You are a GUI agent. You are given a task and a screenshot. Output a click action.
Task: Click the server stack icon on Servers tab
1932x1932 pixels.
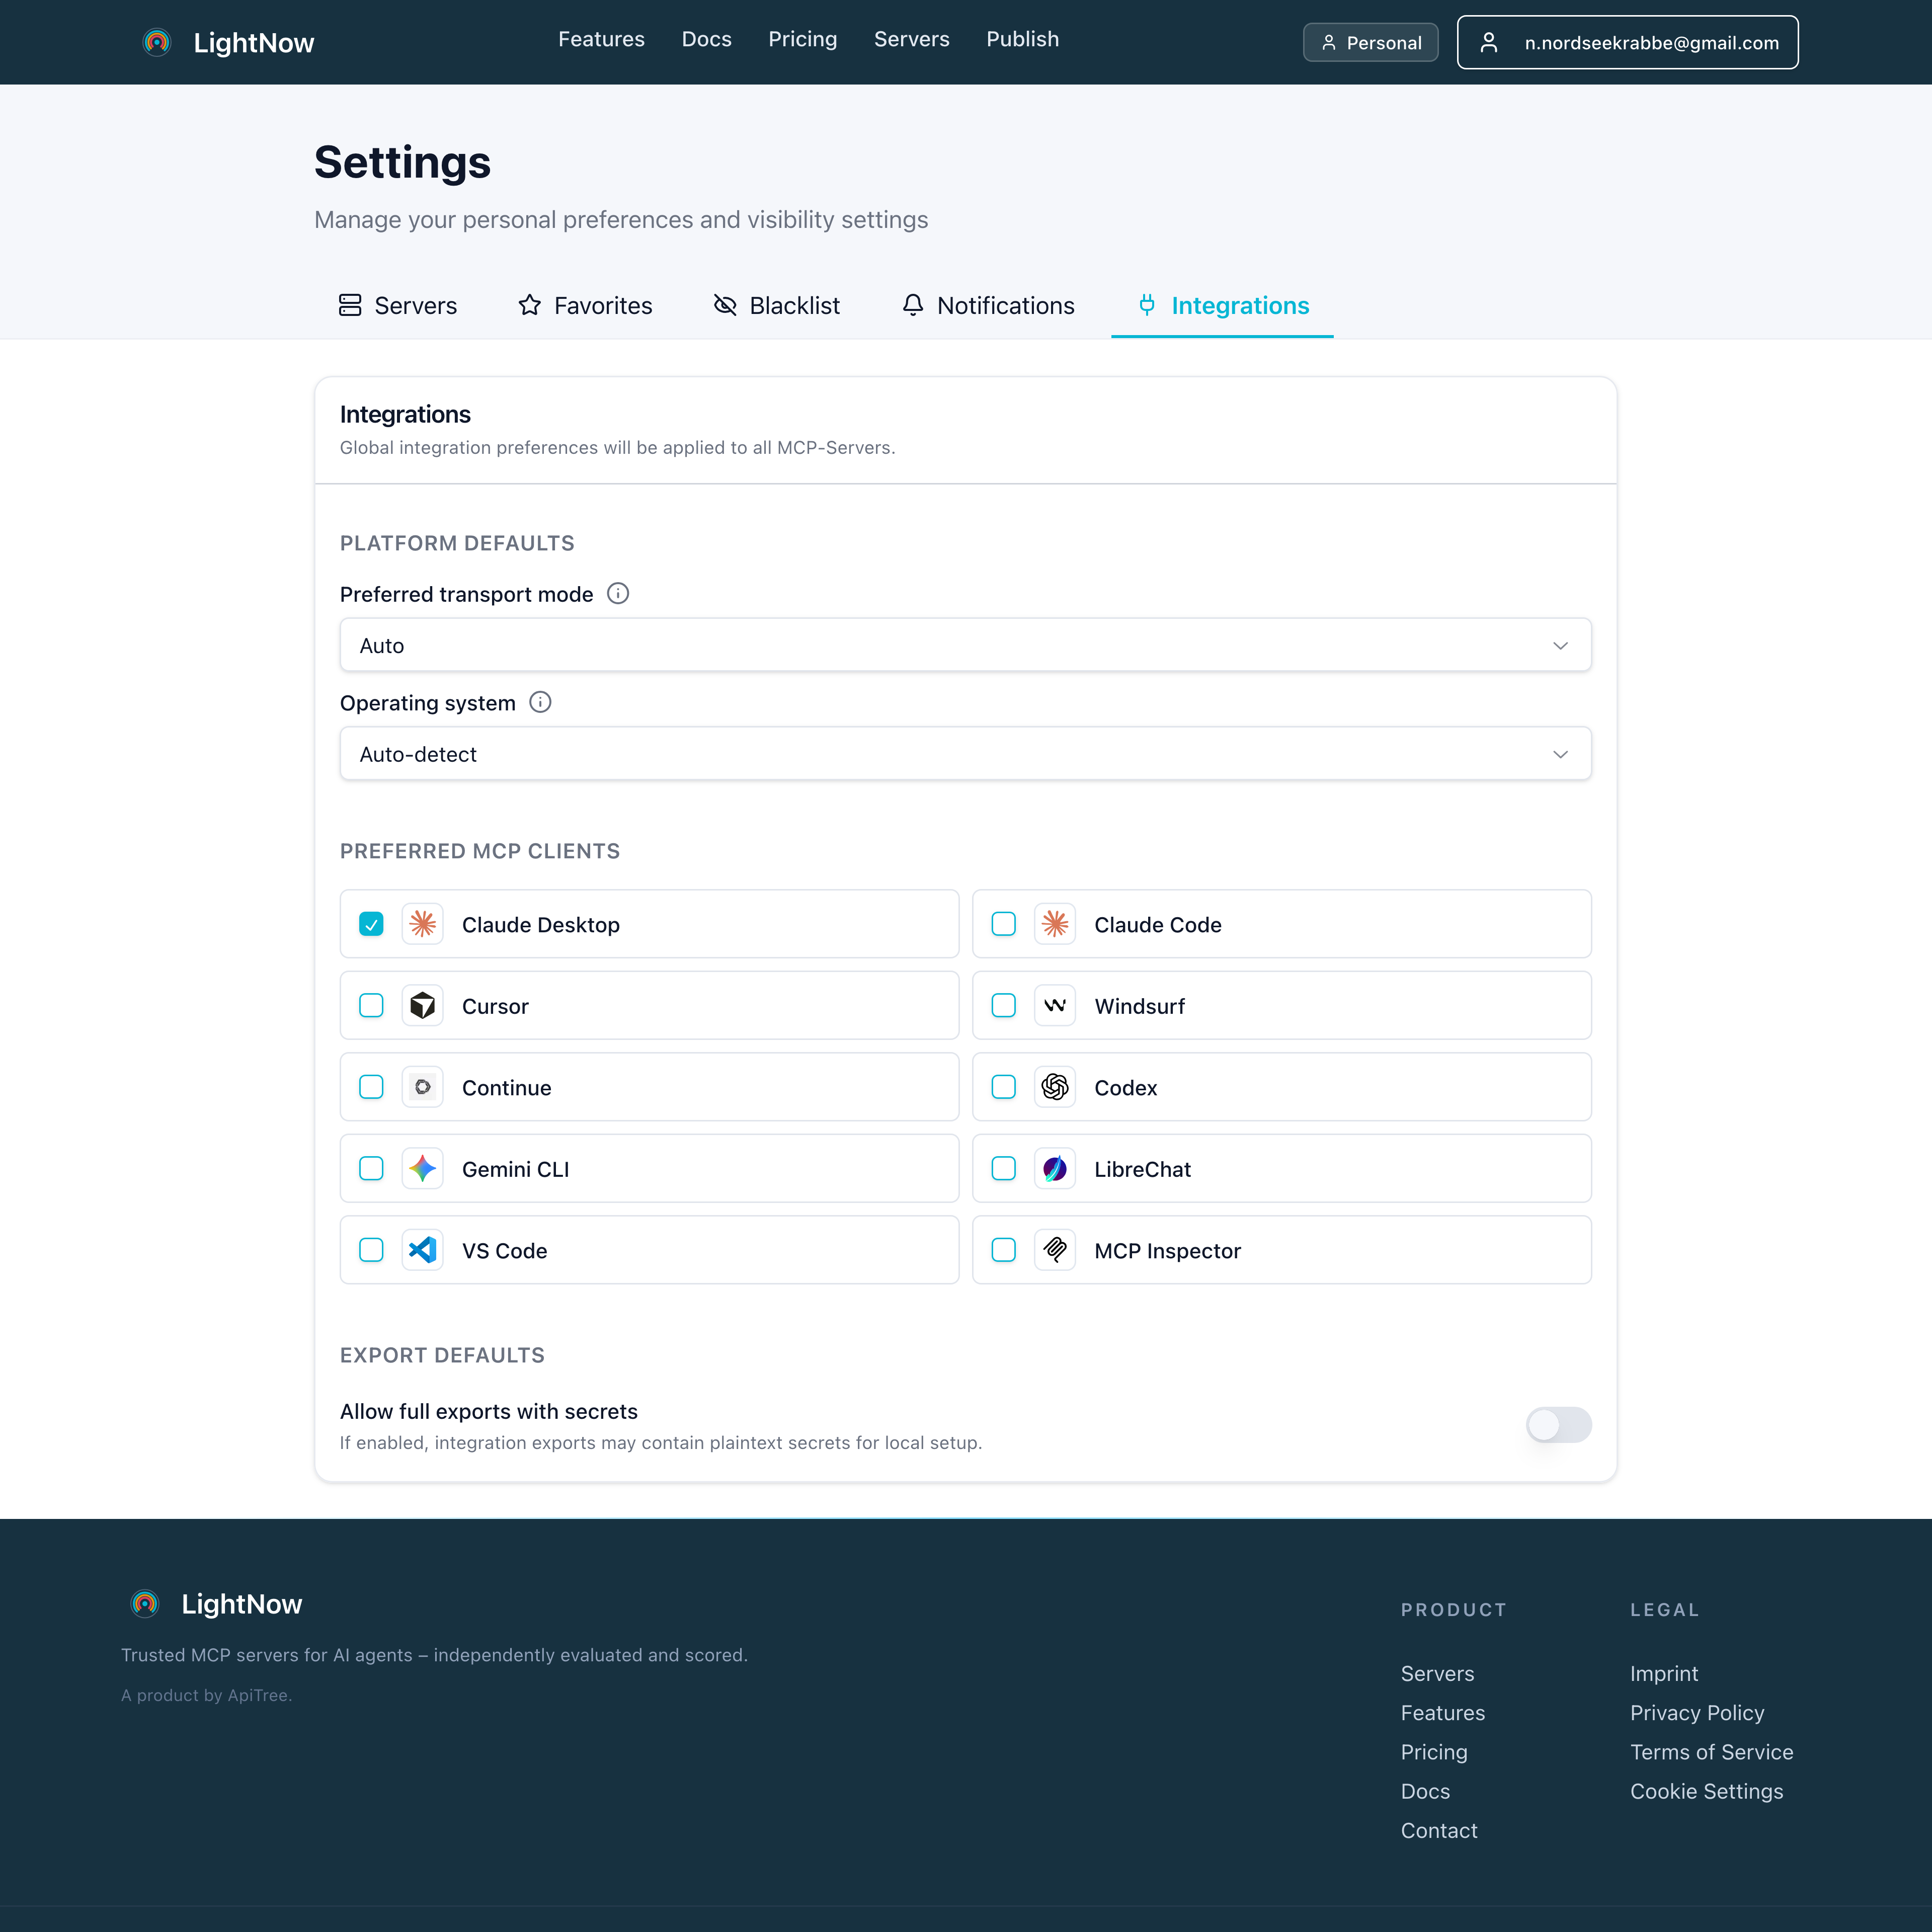tap(350, 305)
